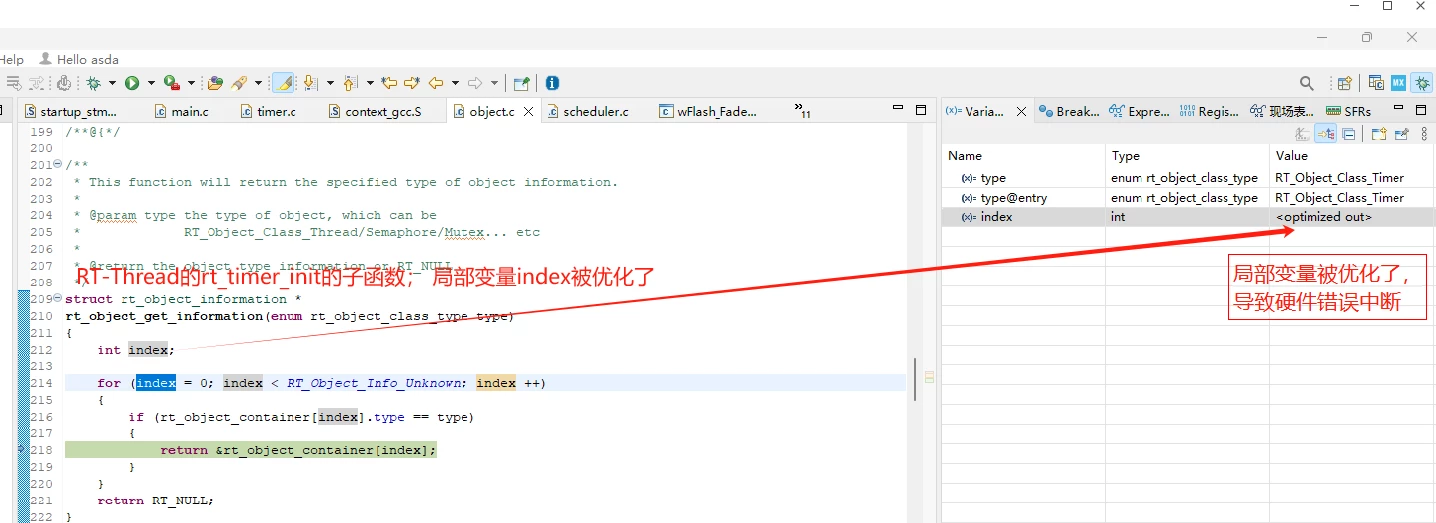The image size is (1436, 523).
Task: Collapse the comment fold at line 201
Action: [x=57, y=165]
